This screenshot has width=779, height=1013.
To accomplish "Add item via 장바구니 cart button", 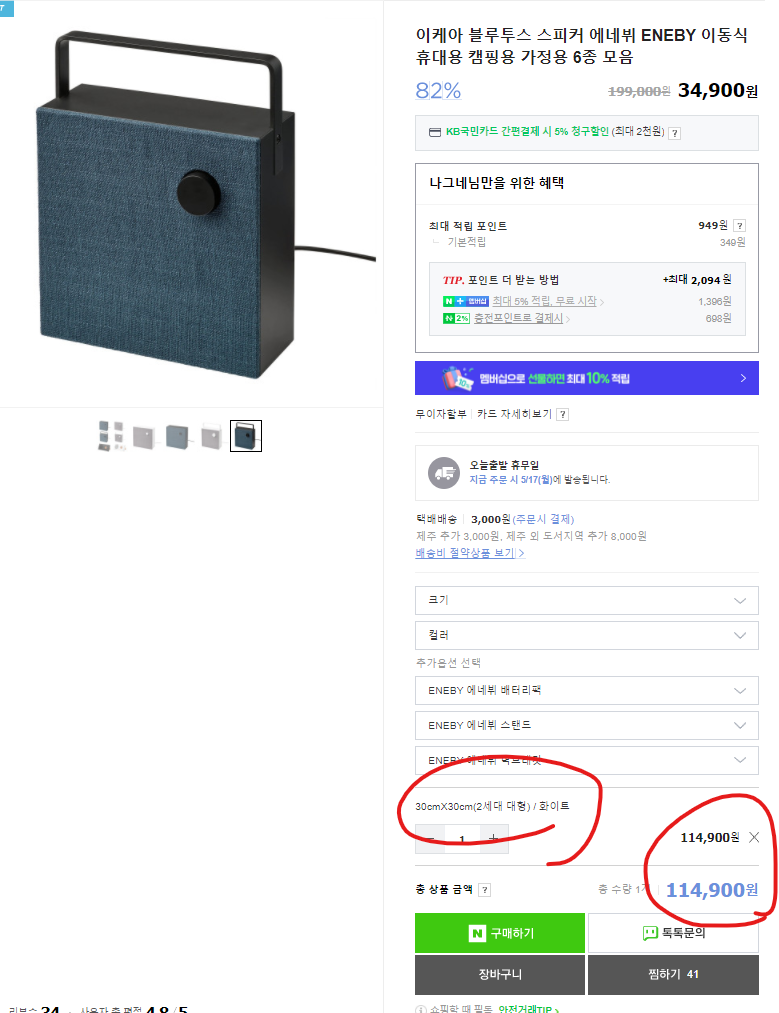I will tap(500, 974).
